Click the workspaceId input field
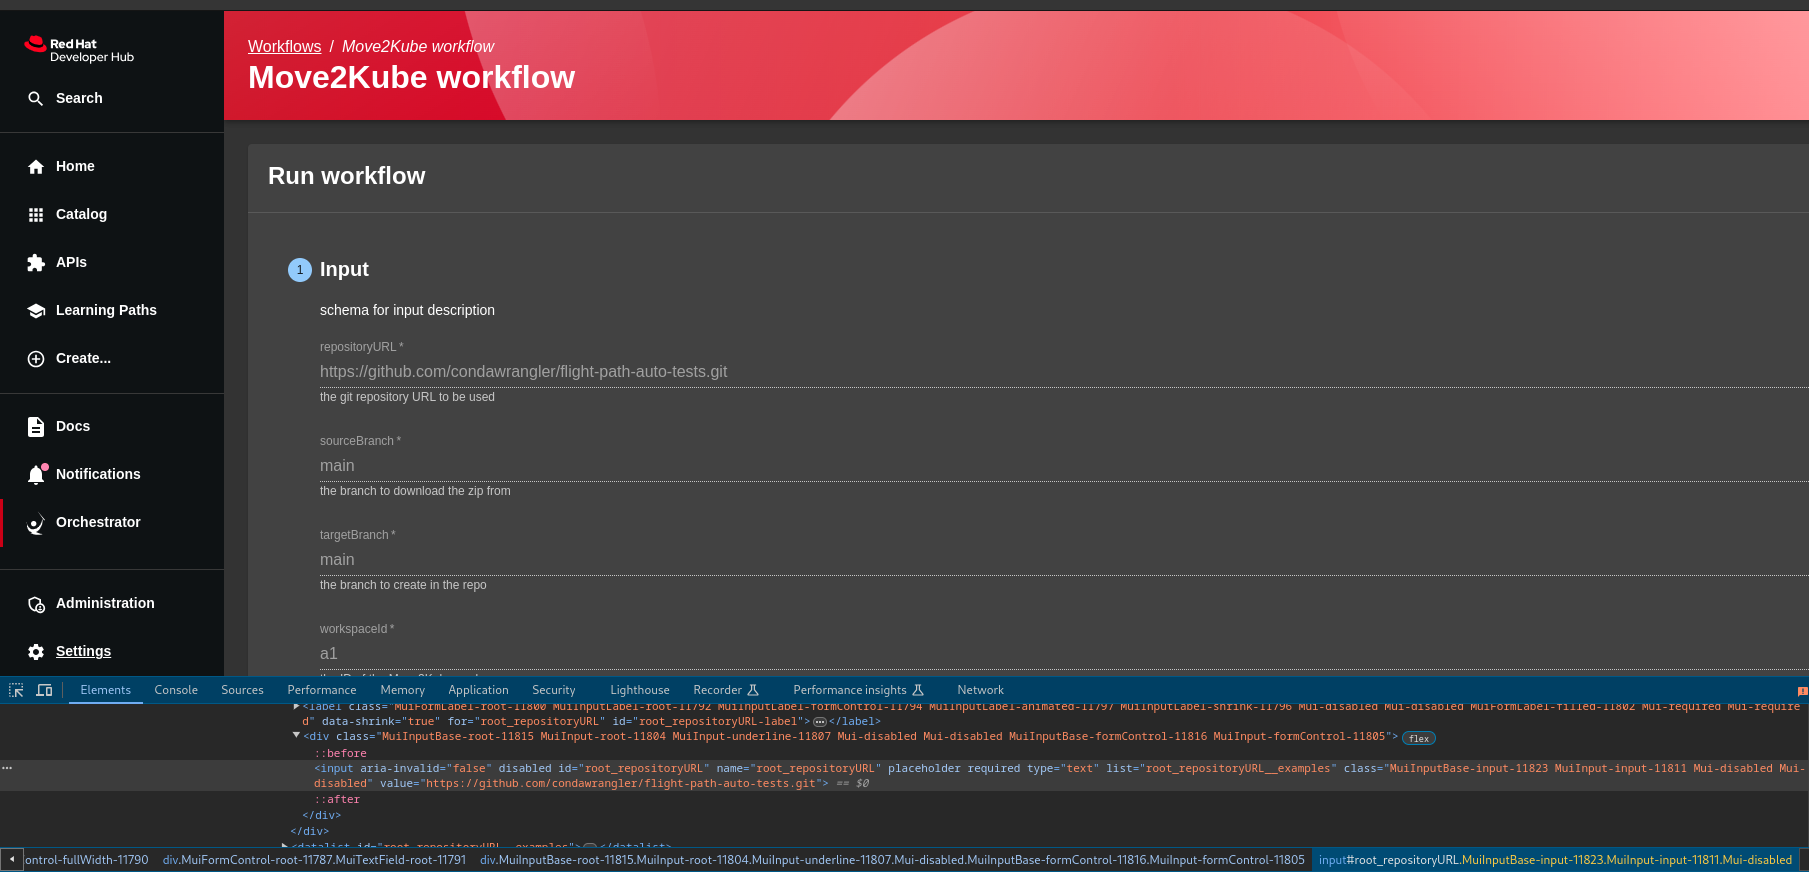 [1064, 654]
